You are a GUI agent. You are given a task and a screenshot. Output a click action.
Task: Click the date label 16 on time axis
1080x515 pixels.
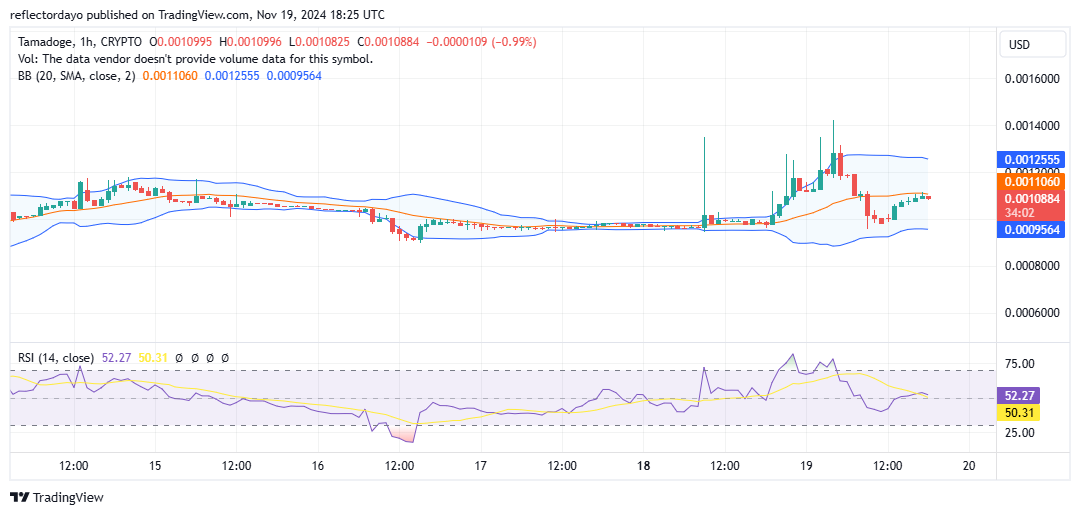pos(318,466)
